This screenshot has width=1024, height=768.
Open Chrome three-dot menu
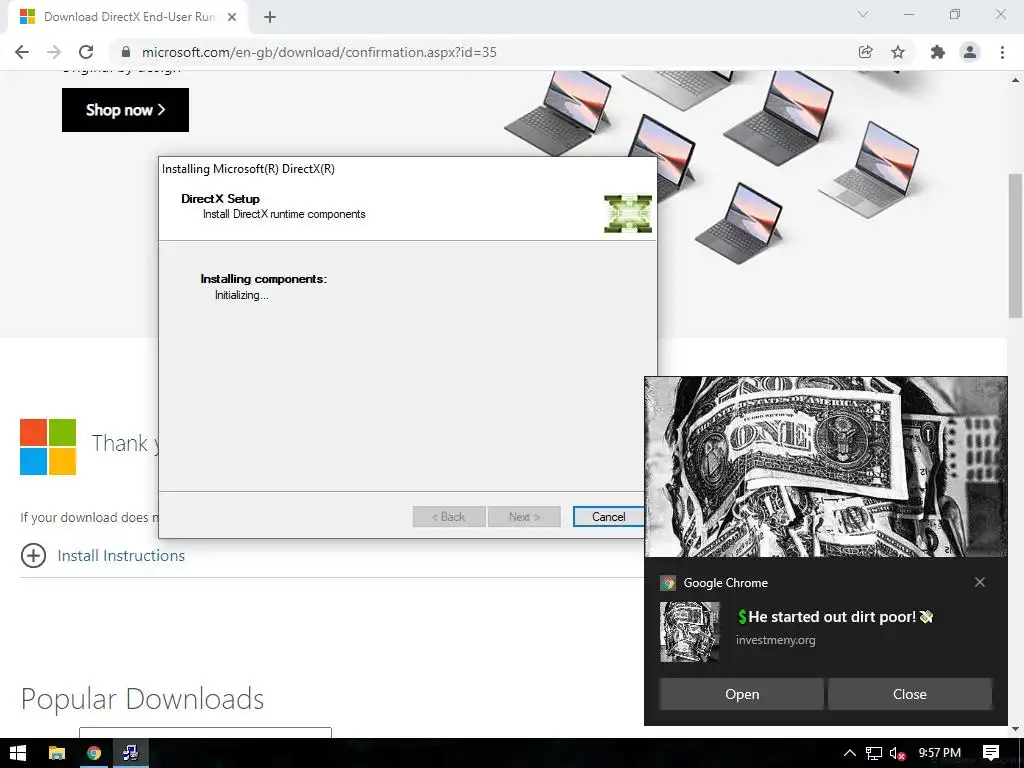[1002, 52]
